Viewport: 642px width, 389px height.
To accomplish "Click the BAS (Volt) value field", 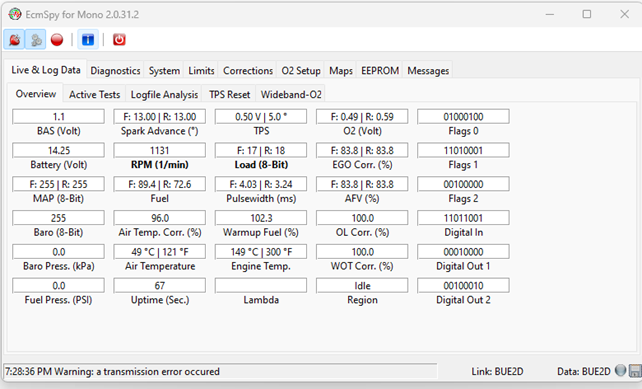I will click(x=59, y=117).
